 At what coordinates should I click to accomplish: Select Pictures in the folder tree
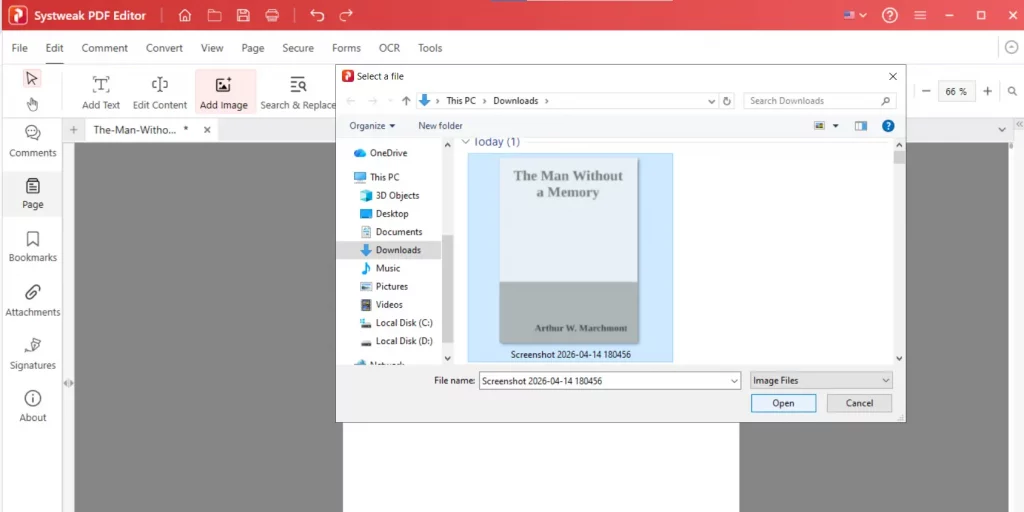[x=391, y=286]
